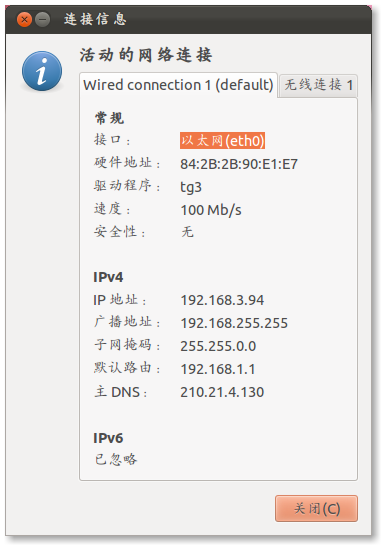This screenshot has height=545, width=381.
Task: Click the 关闭(C) button
Action: pyautogui.click(x=316, y=509)
